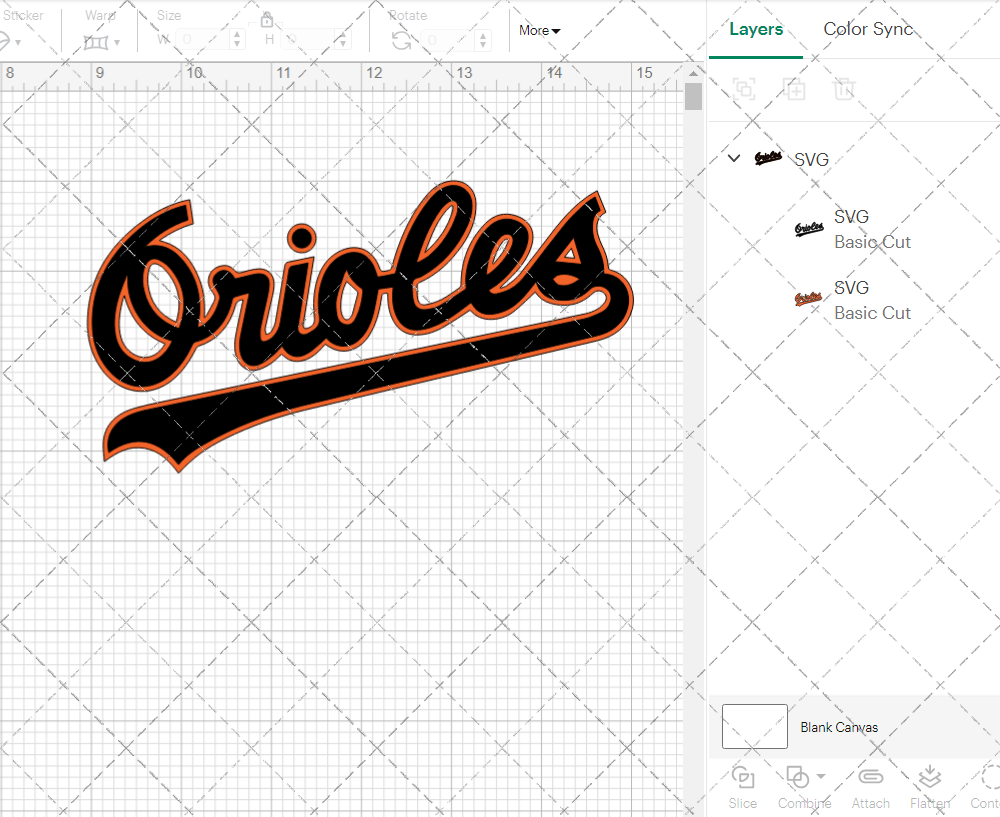This screenshot has width=1000, height=817.
Task: Collapse the SVG group in Layers
Action: click(x=734, y=158)
